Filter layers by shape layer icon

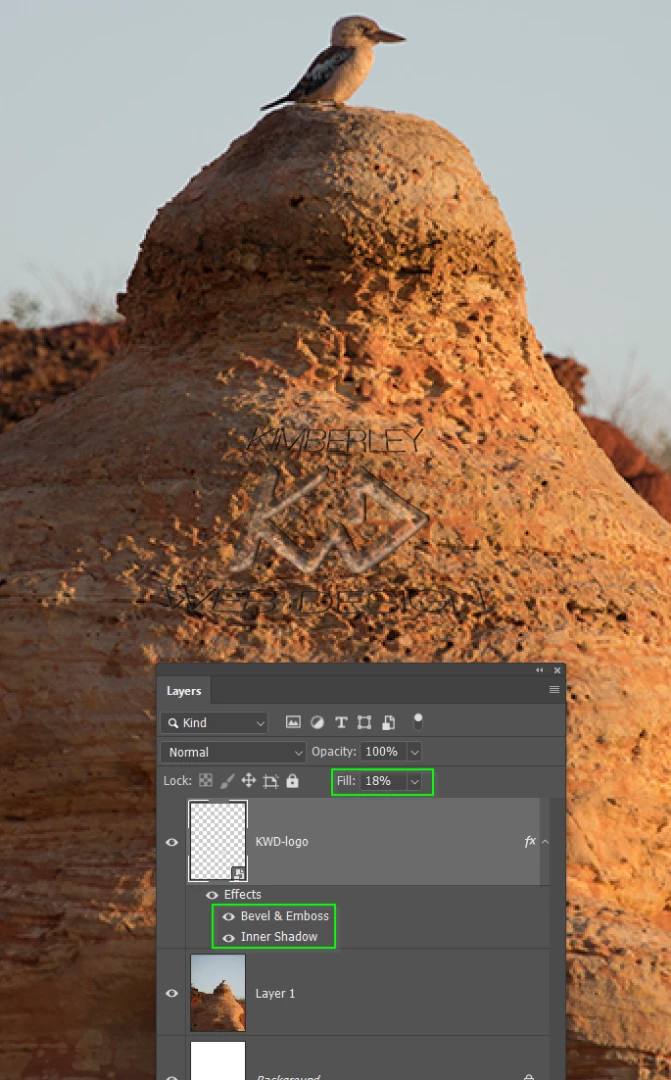pos(364,722)
